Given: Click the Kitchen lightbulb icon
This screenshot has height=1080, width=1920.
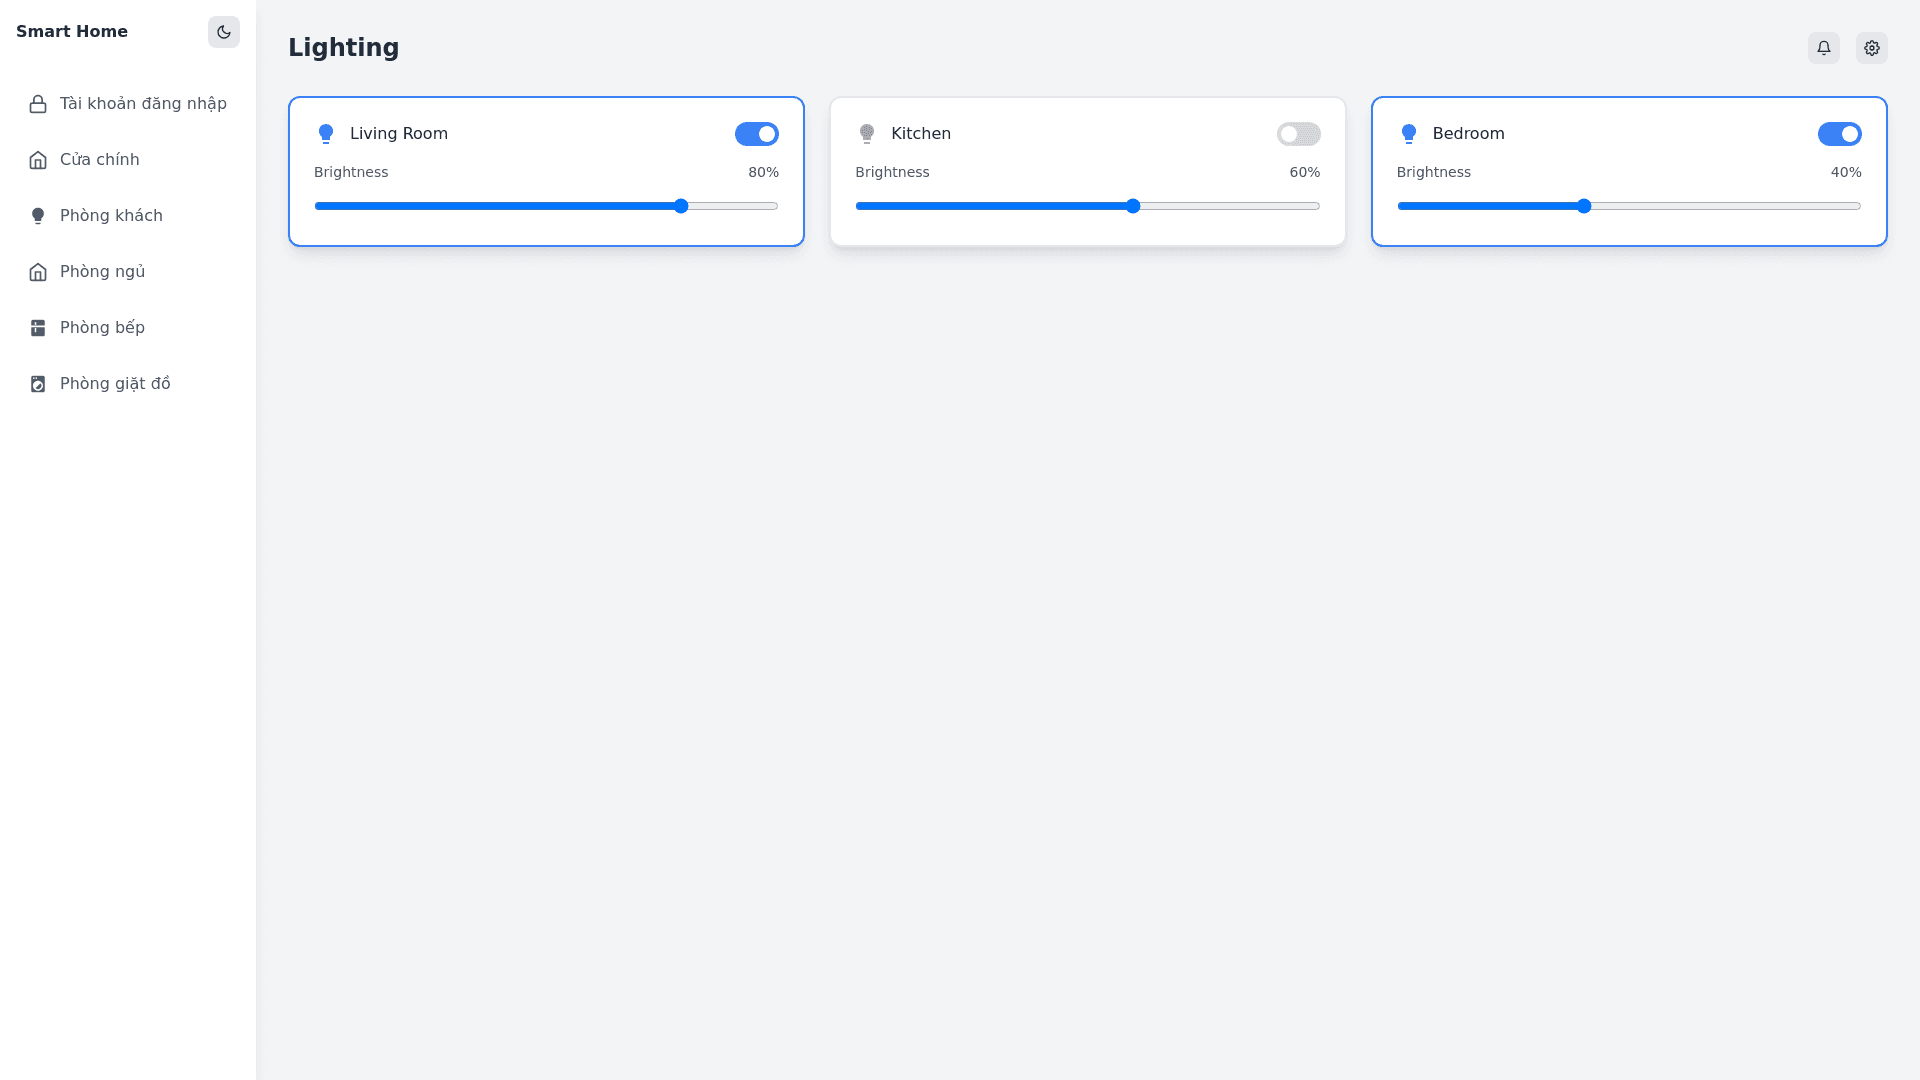Looking at the screenshot, I should (x=867, y=134).
